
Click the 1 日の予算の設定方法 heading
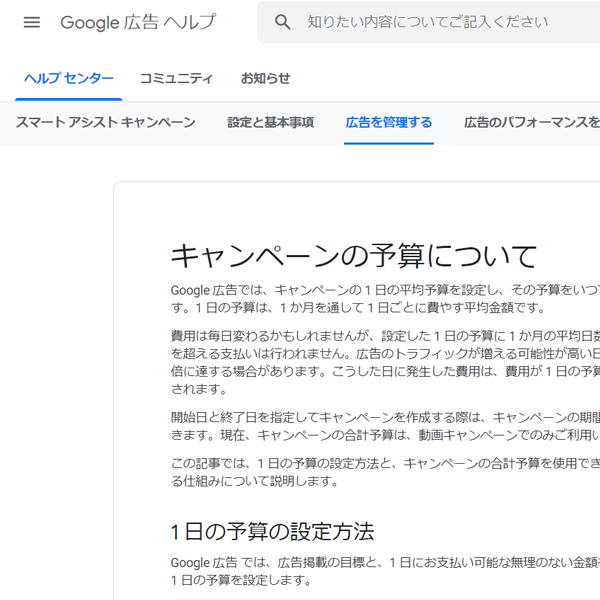click(272, 532)
